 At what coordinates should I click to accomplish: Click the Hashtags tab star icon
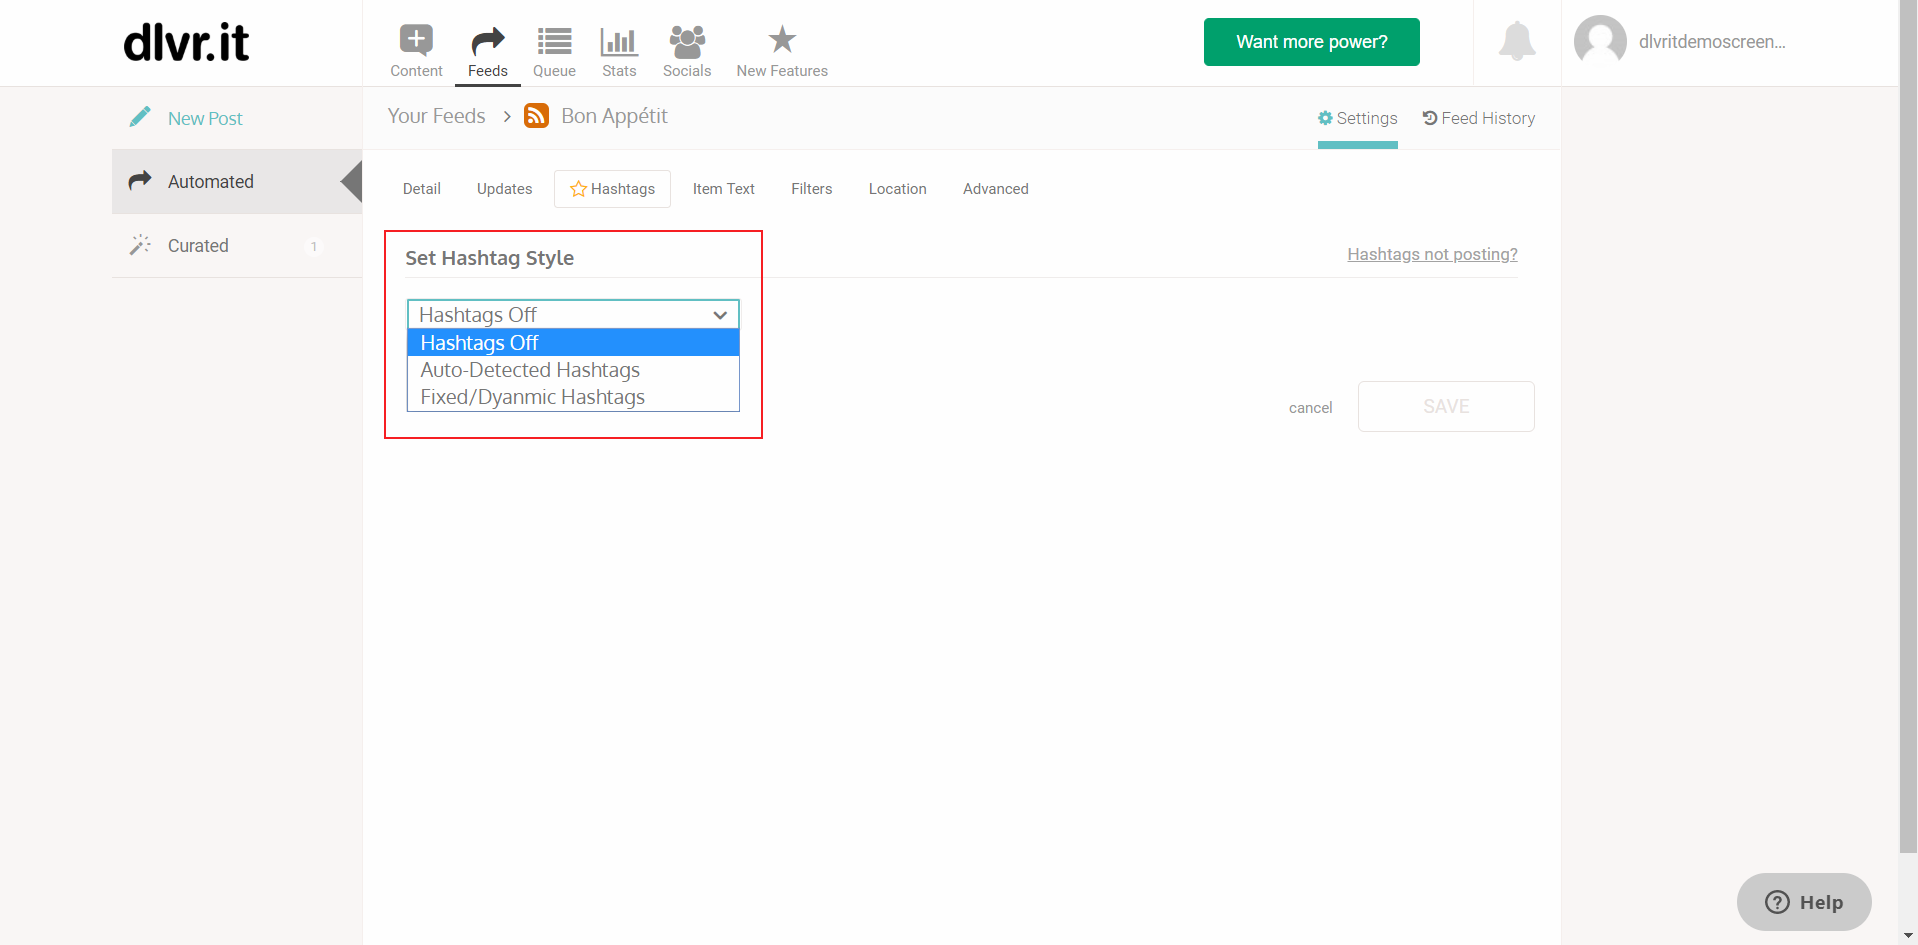[x=578, y=188]
